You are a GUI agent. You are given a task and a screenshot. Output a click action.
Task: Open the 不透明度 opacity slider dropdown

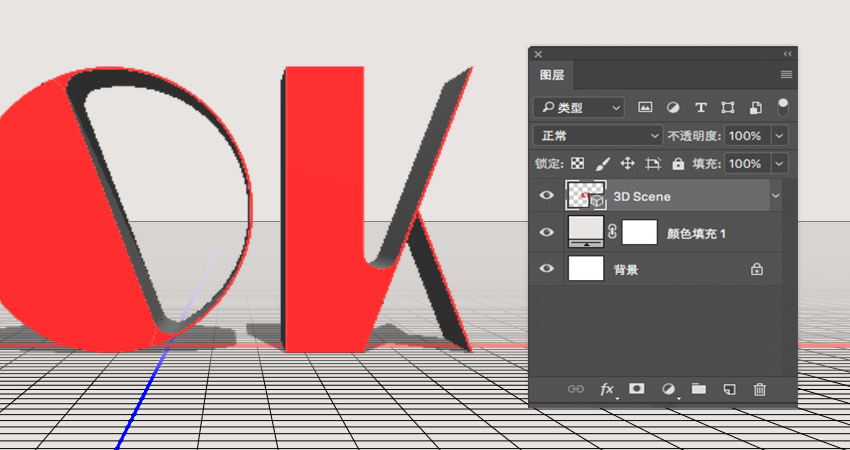point(780,136)
